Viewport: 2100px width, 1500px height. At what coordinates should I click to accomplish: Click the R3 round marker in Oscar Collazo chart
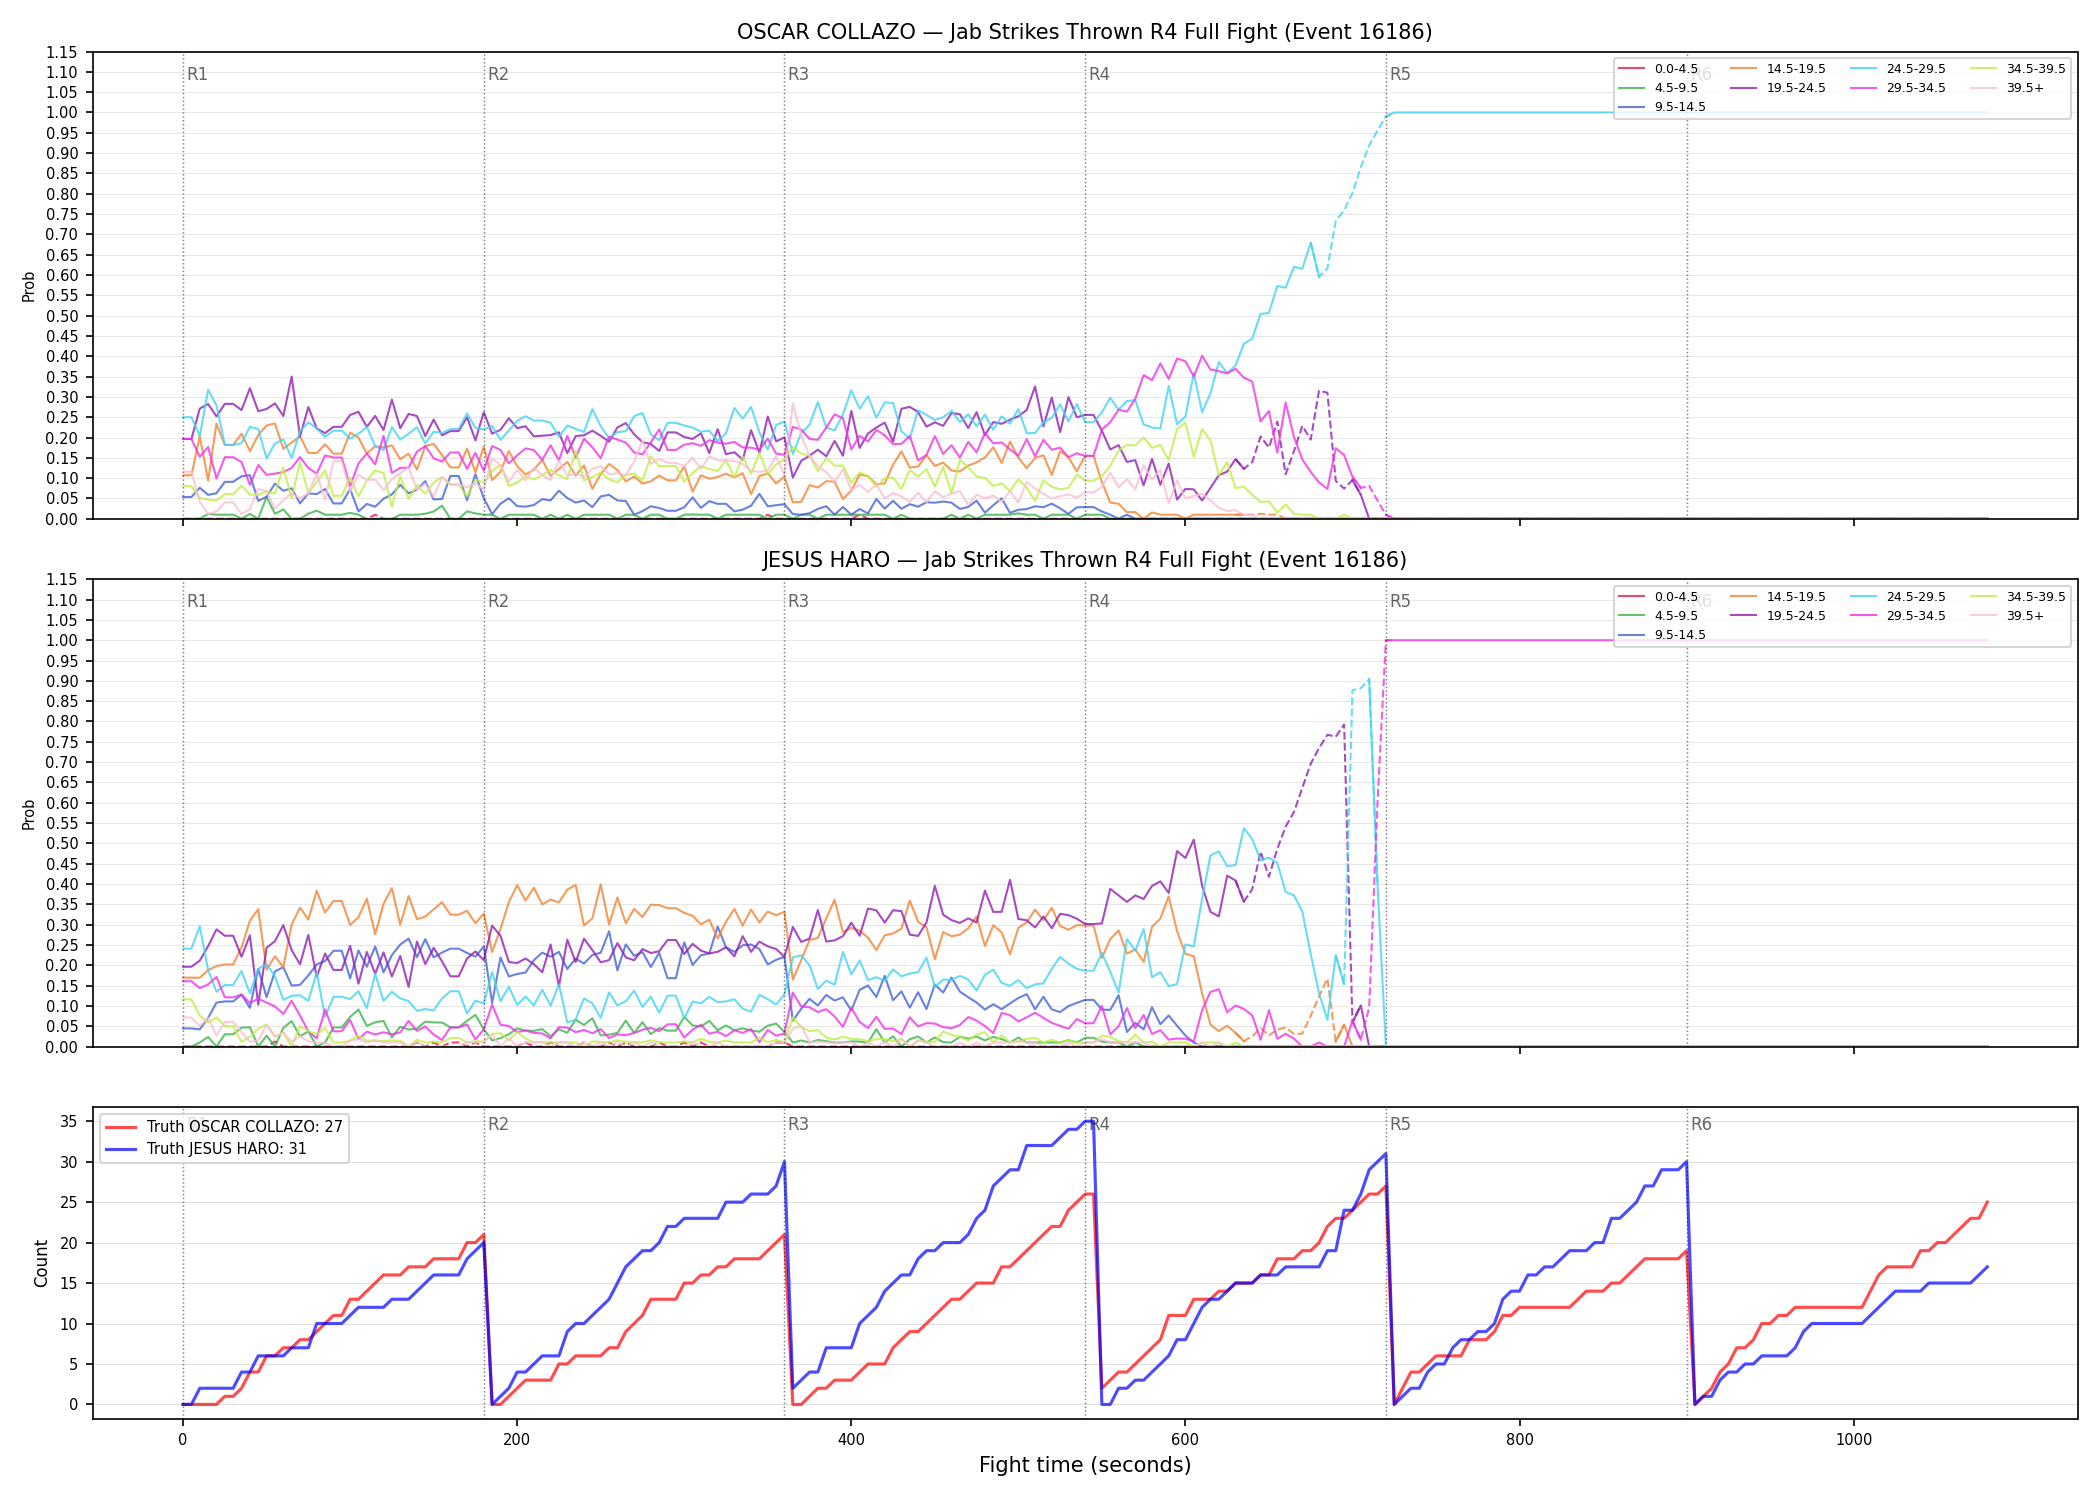tap(798, 74)
